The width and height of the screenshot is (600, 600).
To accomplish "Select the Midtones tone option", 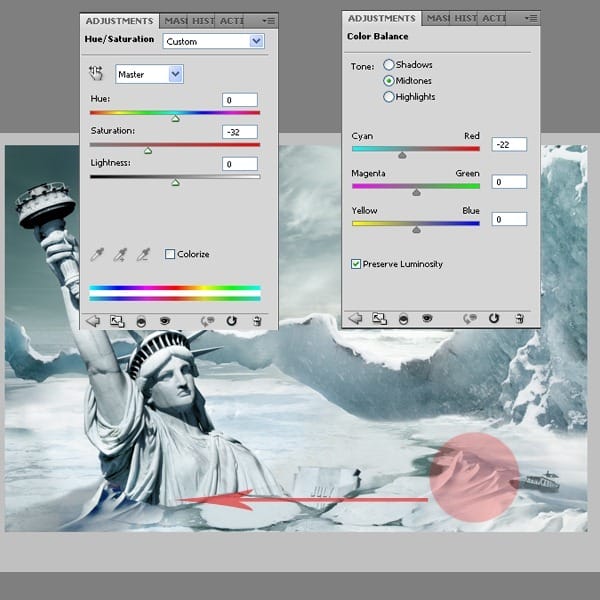I will (x=388, y=81).
